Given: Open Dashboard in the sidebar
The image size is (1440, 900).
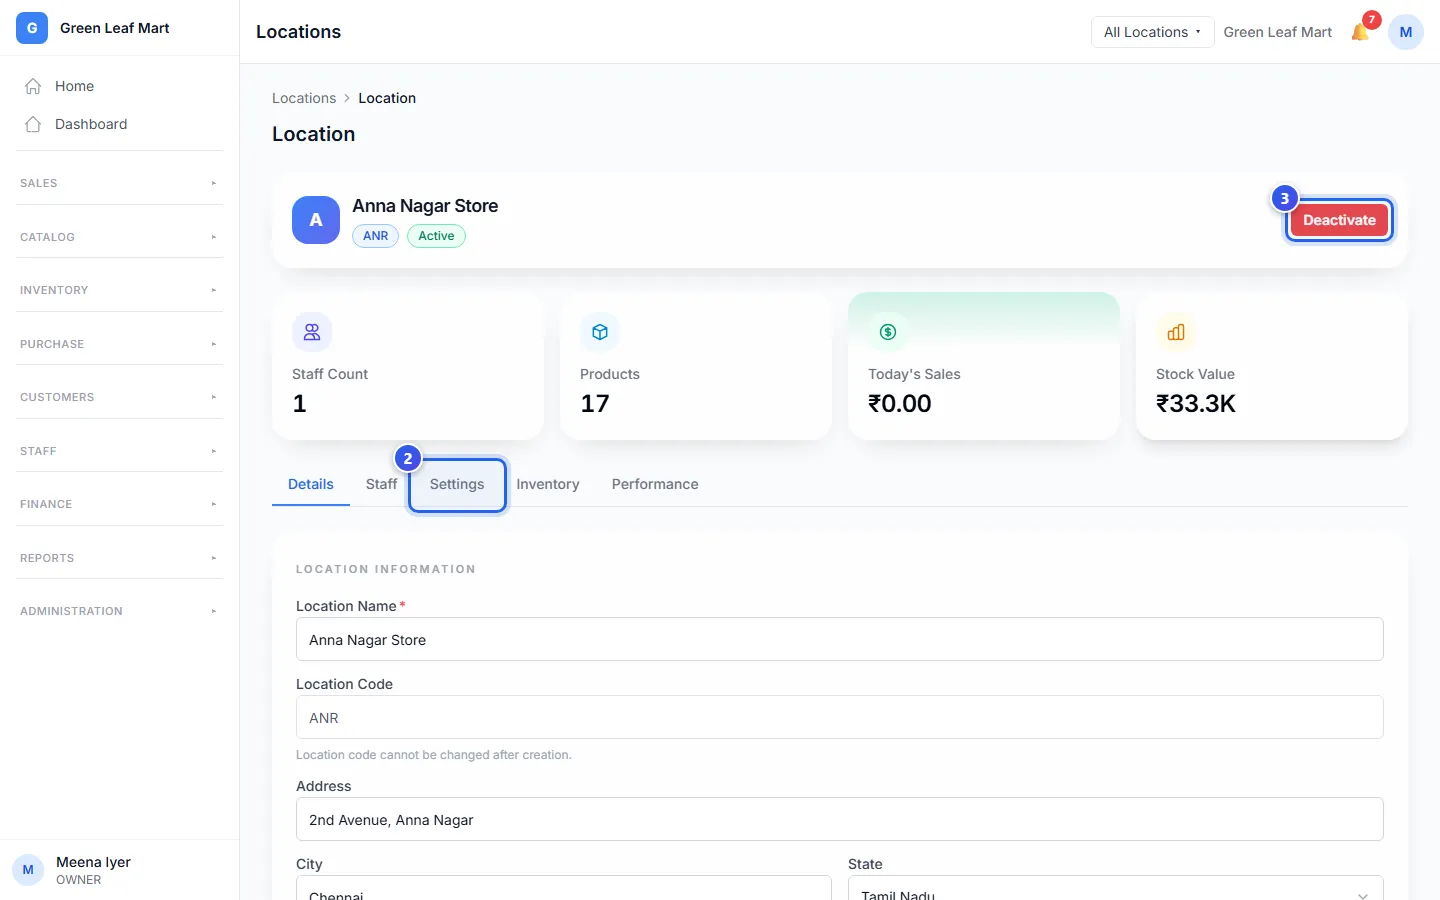Looking at the screenshot, I should pos(120,124).
